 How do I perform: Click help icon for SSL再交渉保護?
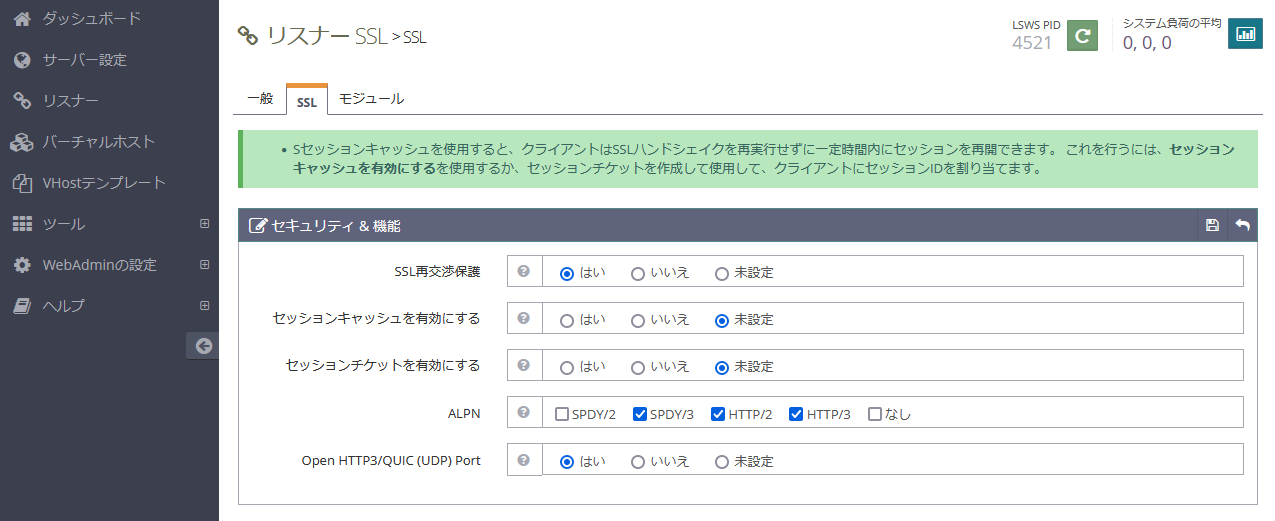pyautogui.click(x=524, y=271)
